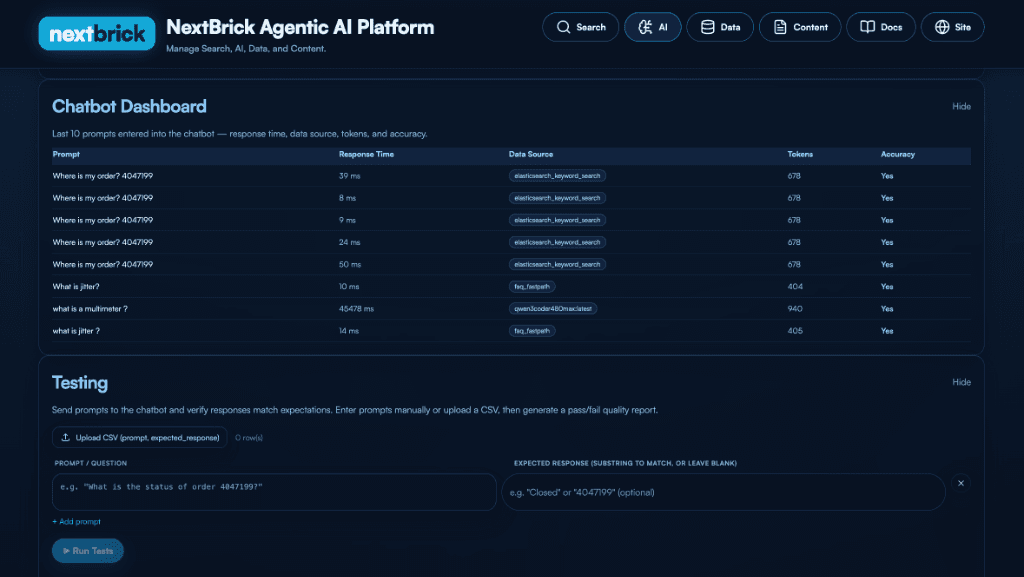Click the 404 tokens cell
Image resolution: width=1024 pixels, height=577 pixels.
[795, 287]
